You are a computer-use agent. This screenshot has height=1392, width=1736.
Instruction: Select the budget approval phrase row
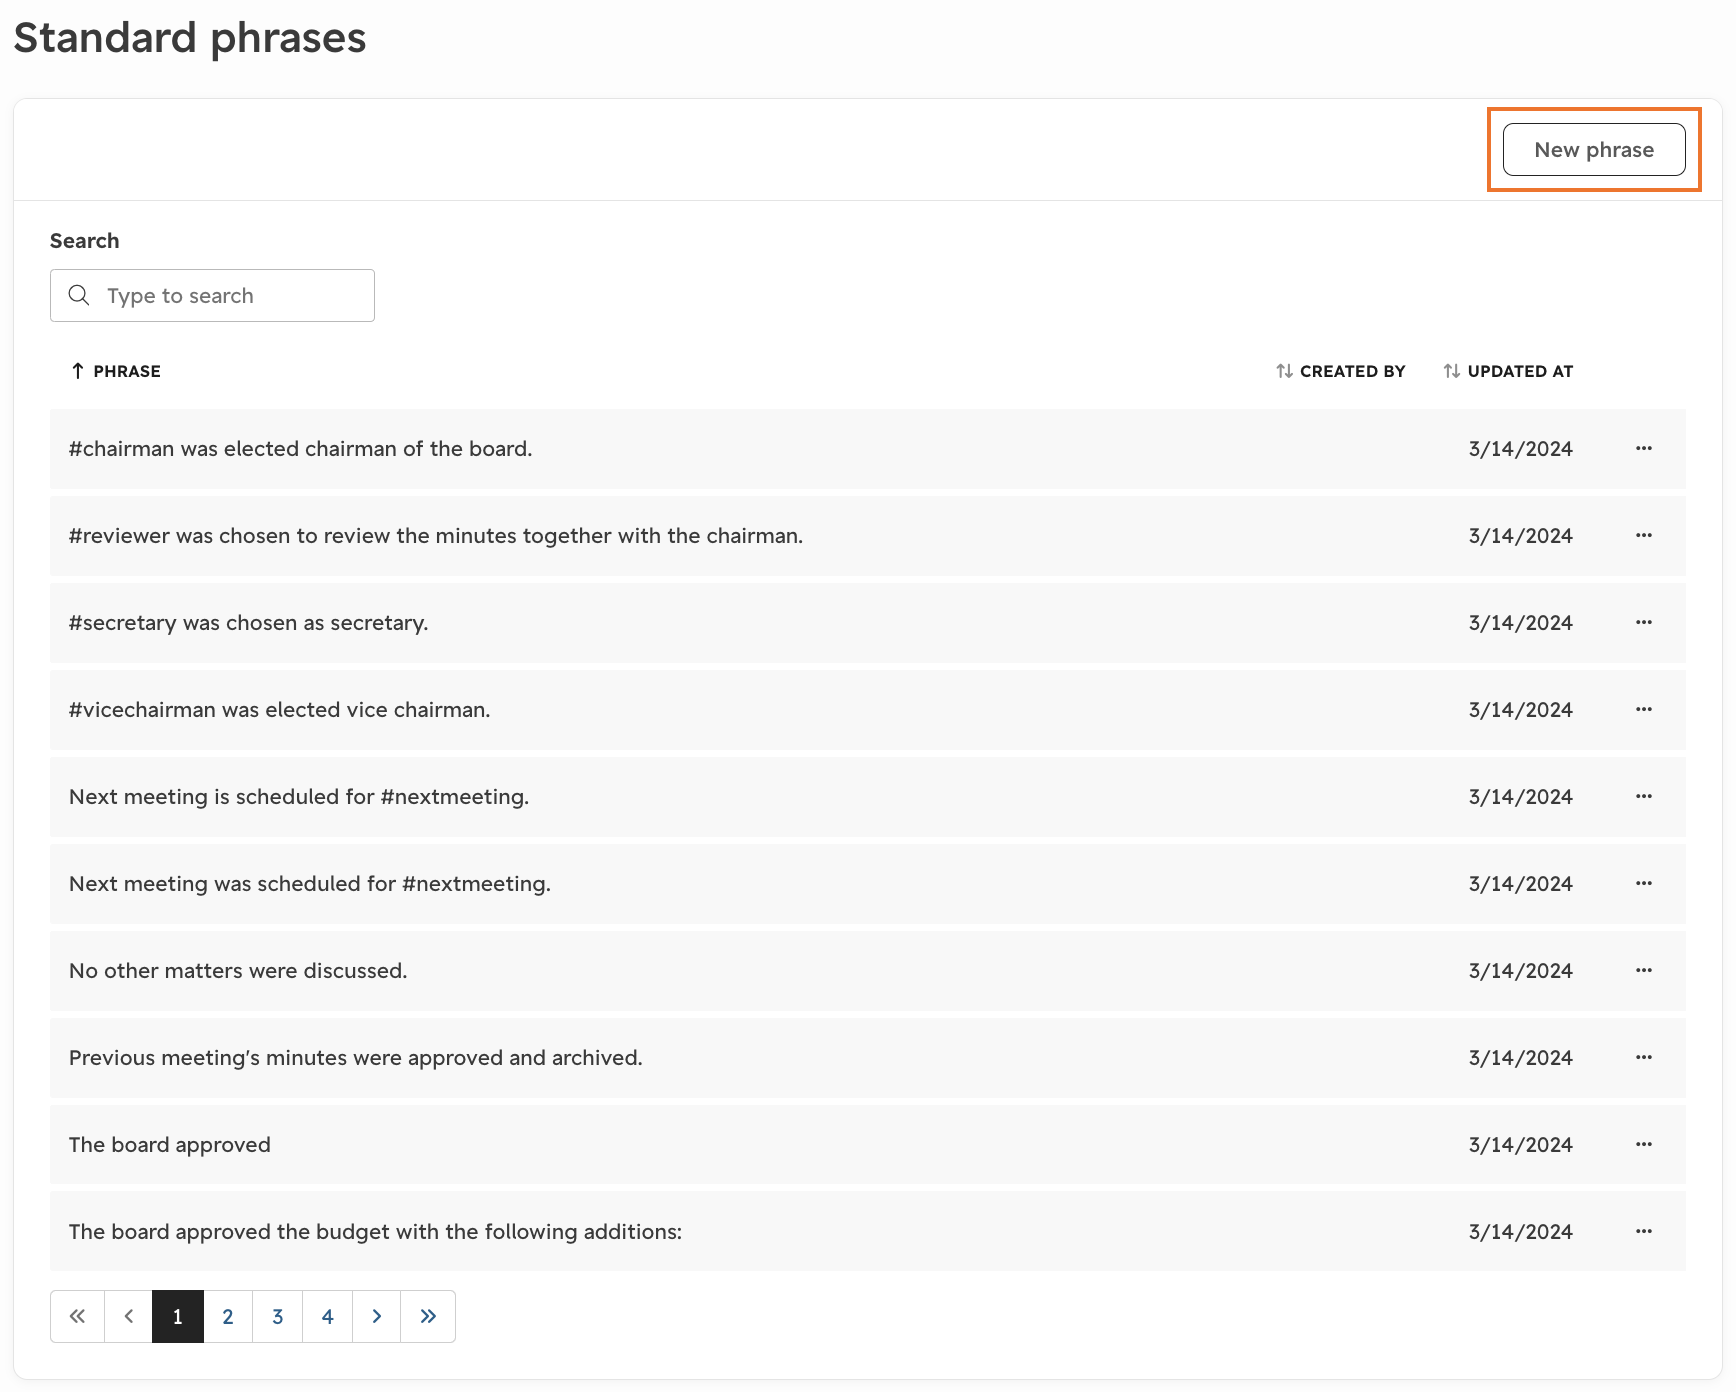pyautogui.click(x=868, y=1232)
